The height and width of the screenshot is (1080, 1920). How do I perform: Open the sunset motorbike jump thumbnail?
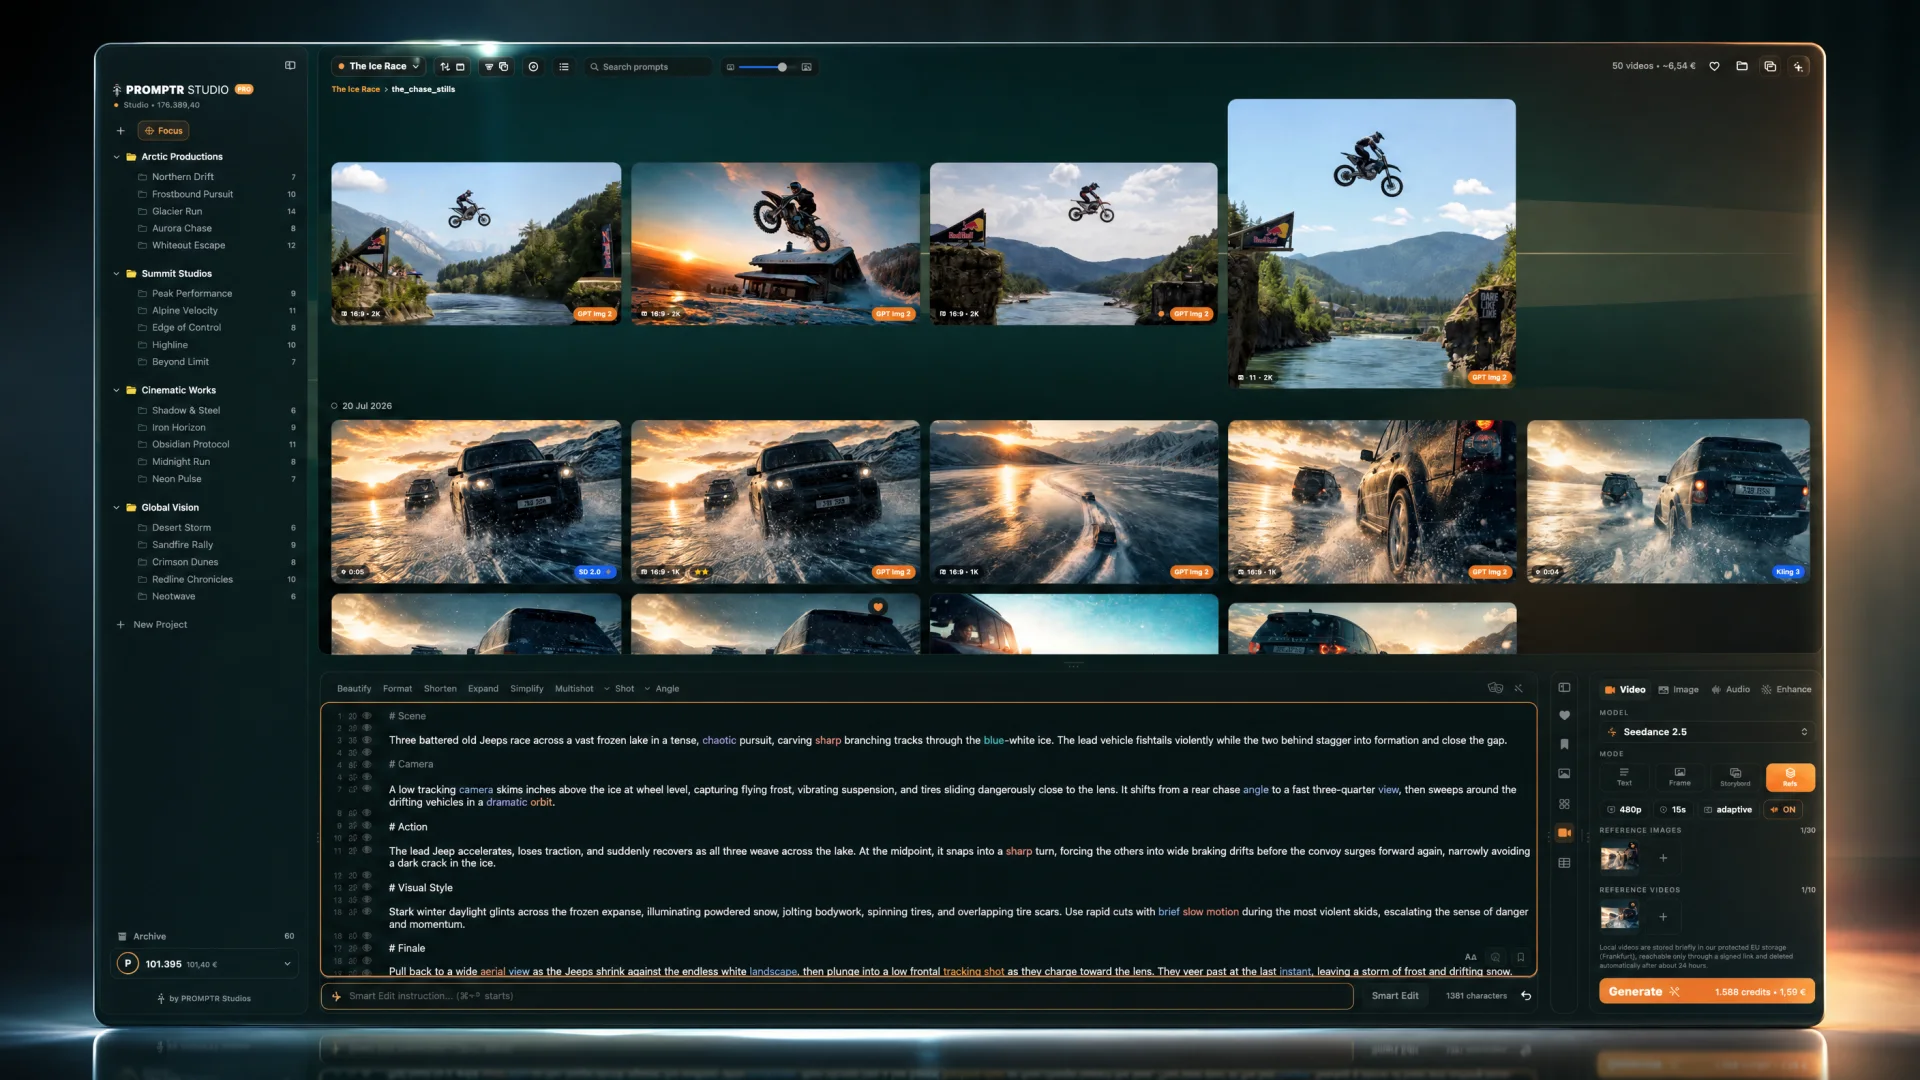(x=775, y=243)
